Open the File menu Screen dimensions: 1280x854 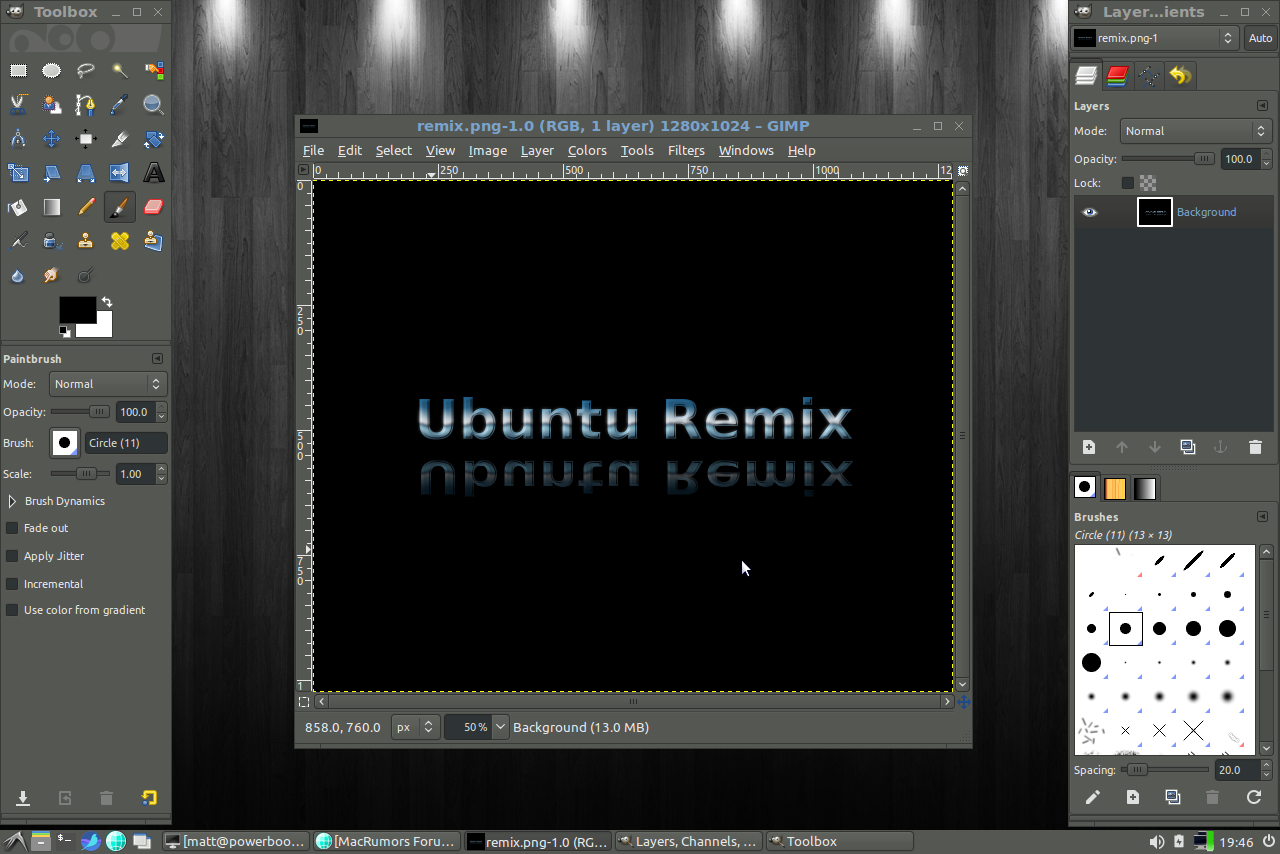(x=313, y=150)
